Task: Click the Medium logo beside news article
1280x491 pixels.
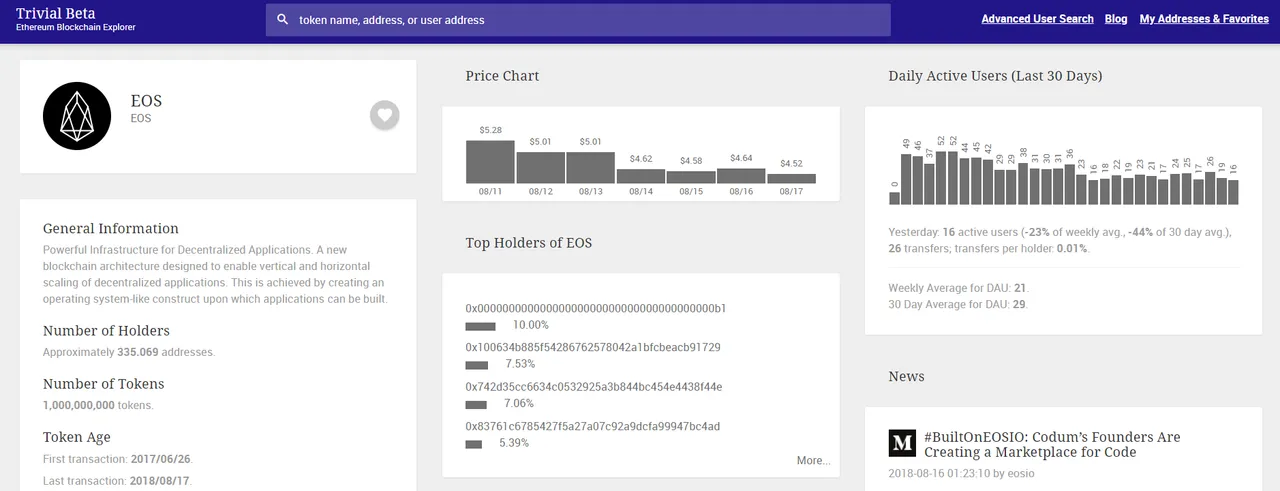Action: pyautogui.click(x=902, y=443)
